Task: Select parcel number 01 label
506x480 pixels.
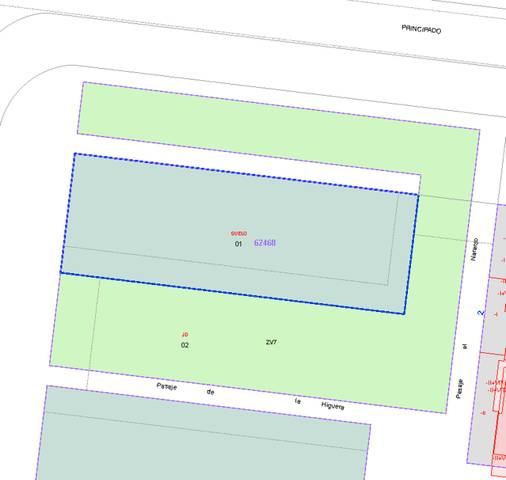Action: [x=238, y=244]
